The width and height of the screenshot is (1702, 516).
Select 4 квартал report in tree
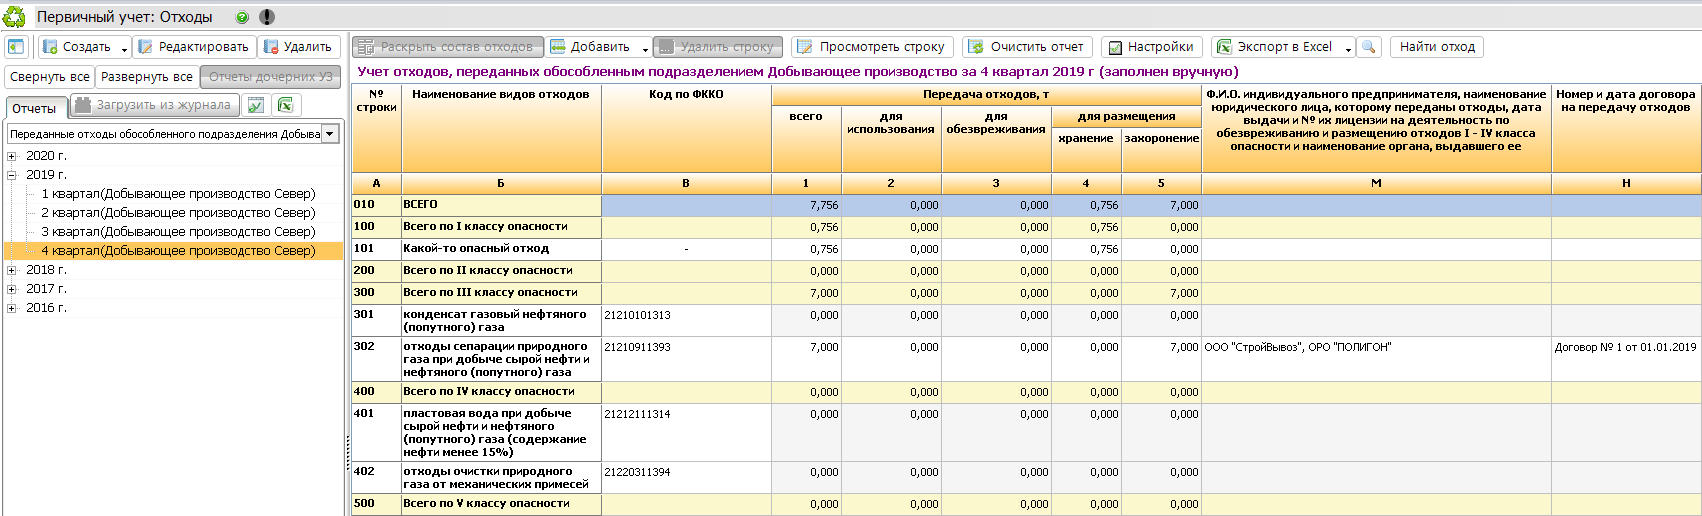[178, 251]
